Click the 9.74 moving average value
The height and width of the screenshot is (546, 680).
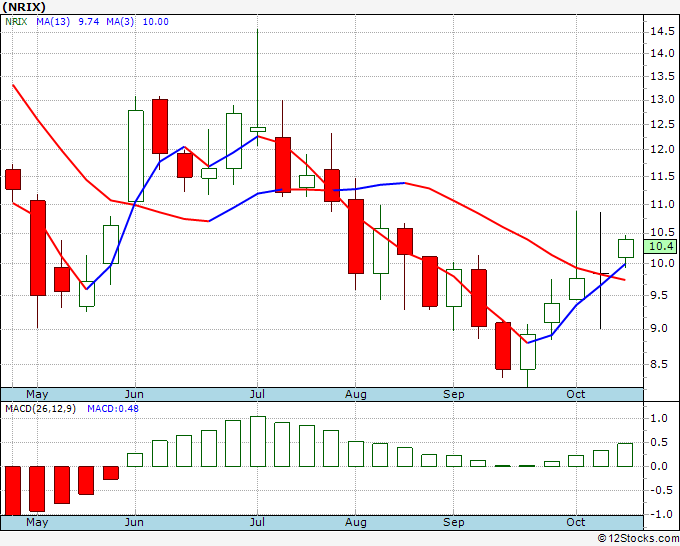pos(88,22)
